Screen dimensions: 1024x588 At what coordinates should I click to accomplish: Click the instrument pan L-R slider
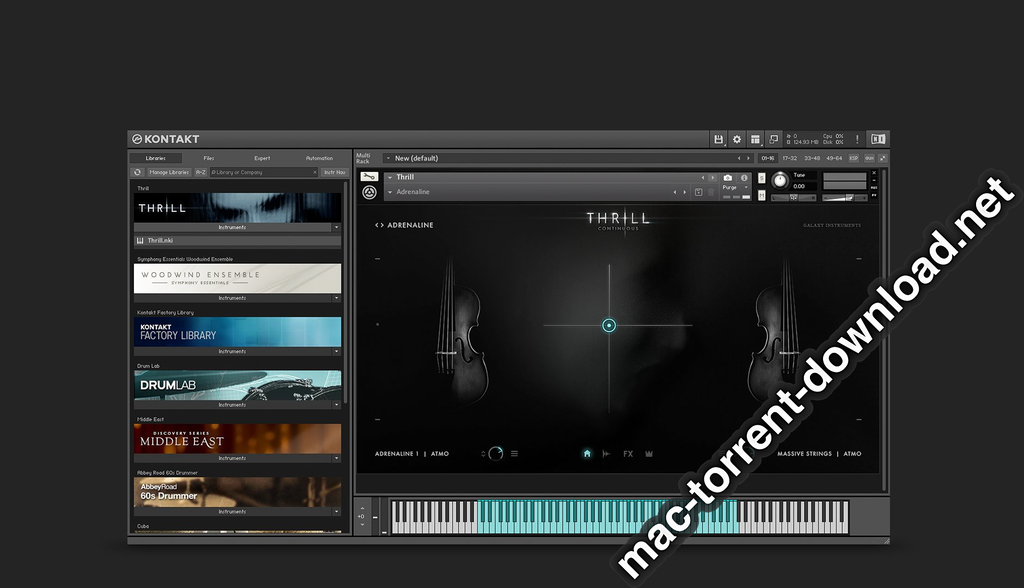[793, 197]
